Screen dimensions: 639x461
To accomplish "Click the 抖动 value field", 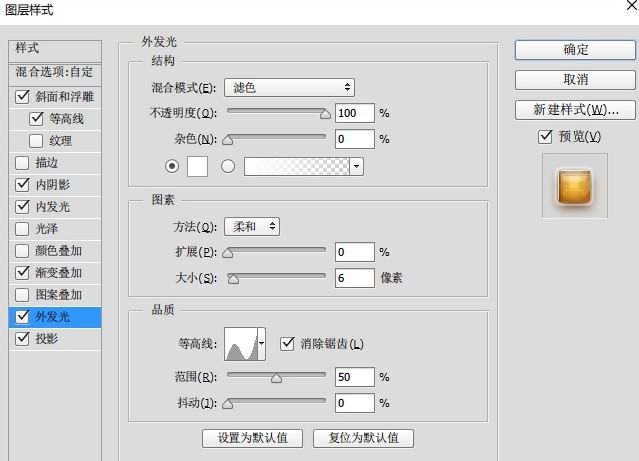I will coord(355,403).
